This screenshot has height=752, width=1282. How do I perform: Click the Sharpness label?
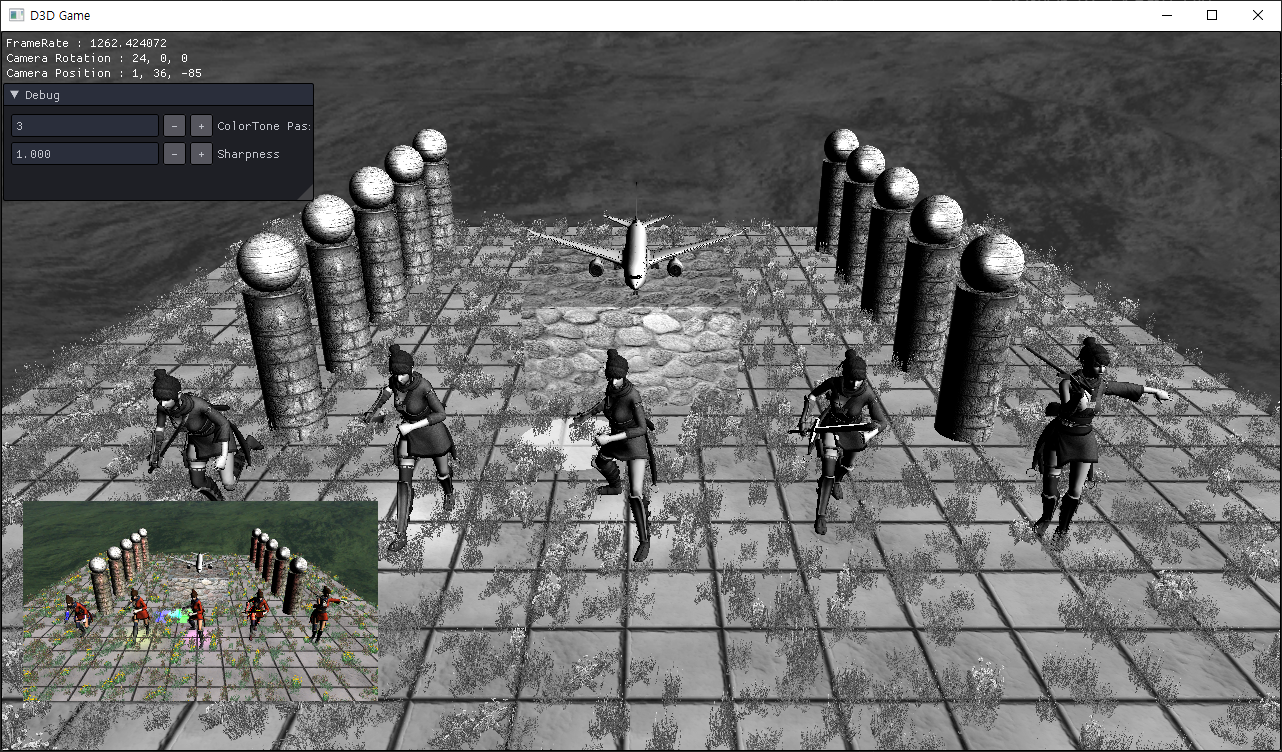click(x=248, y=154)
